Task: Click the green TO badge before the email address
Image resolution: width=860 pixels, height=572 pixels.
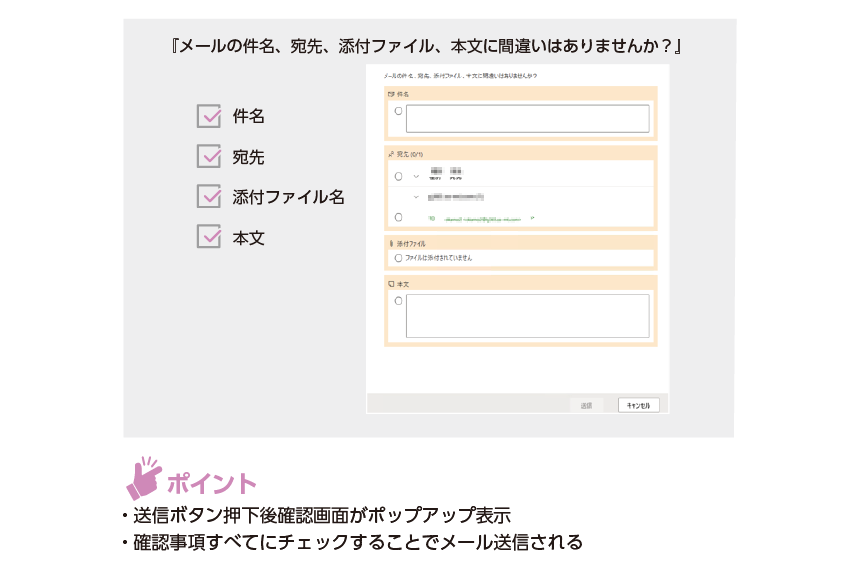Action: pyautogui.click(x=432, y=217)
